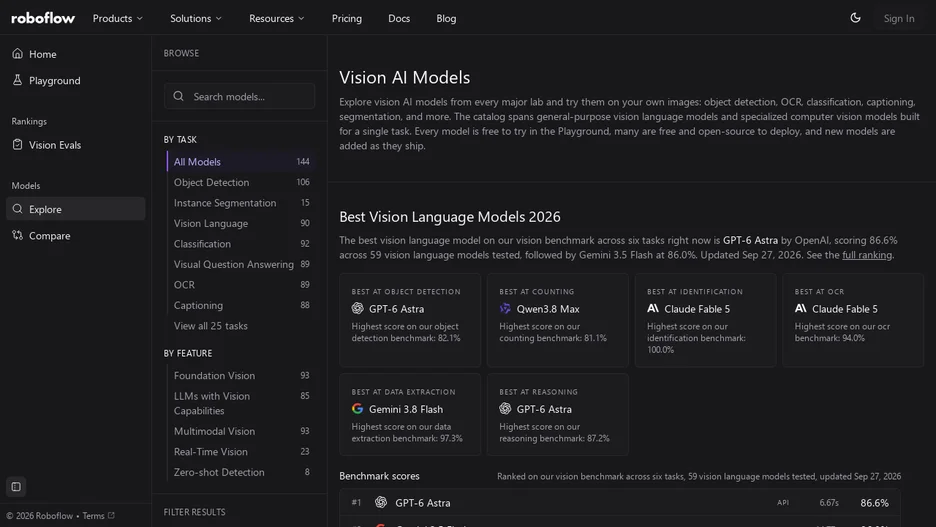Open the Best at OCR card

click(853, 320)
